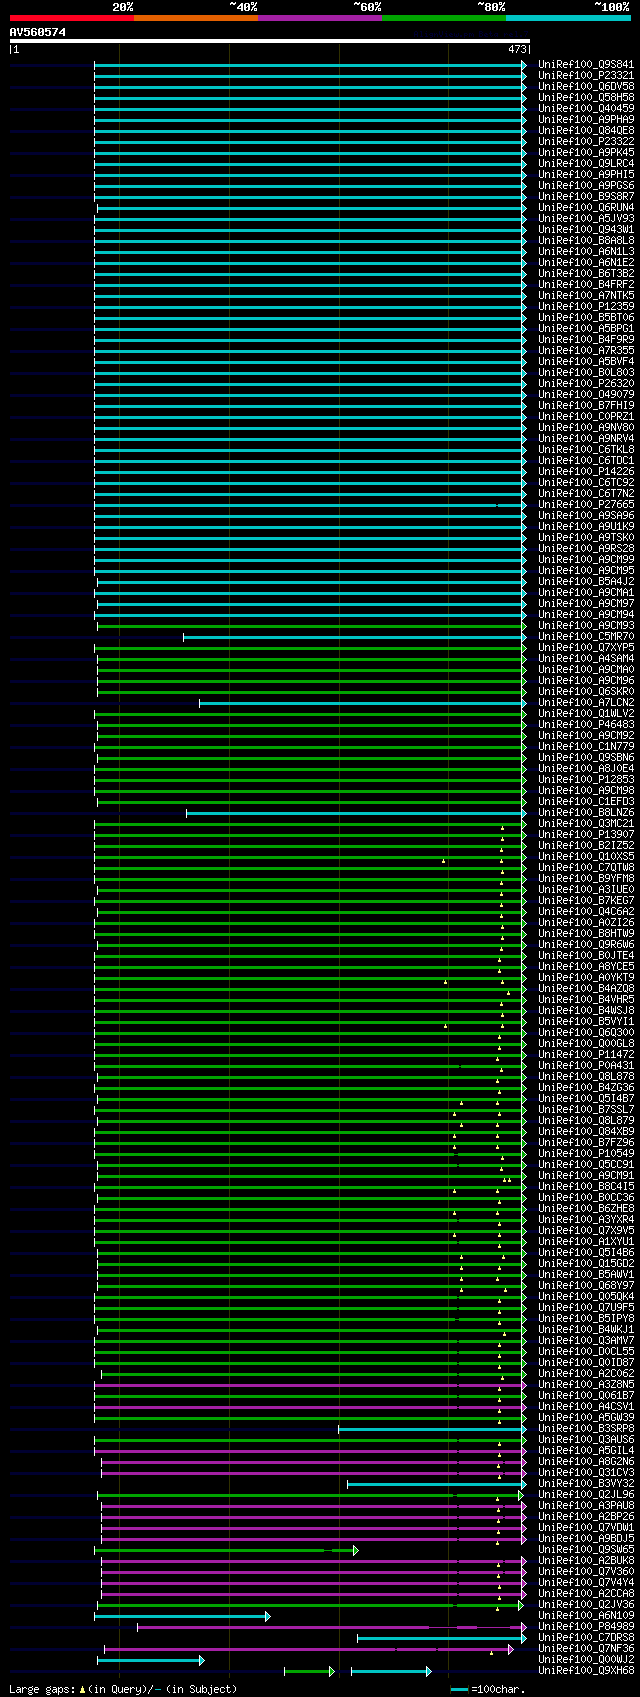Choose UniRef100_B6T3B2 in the hit list

(x=586, y=273)
